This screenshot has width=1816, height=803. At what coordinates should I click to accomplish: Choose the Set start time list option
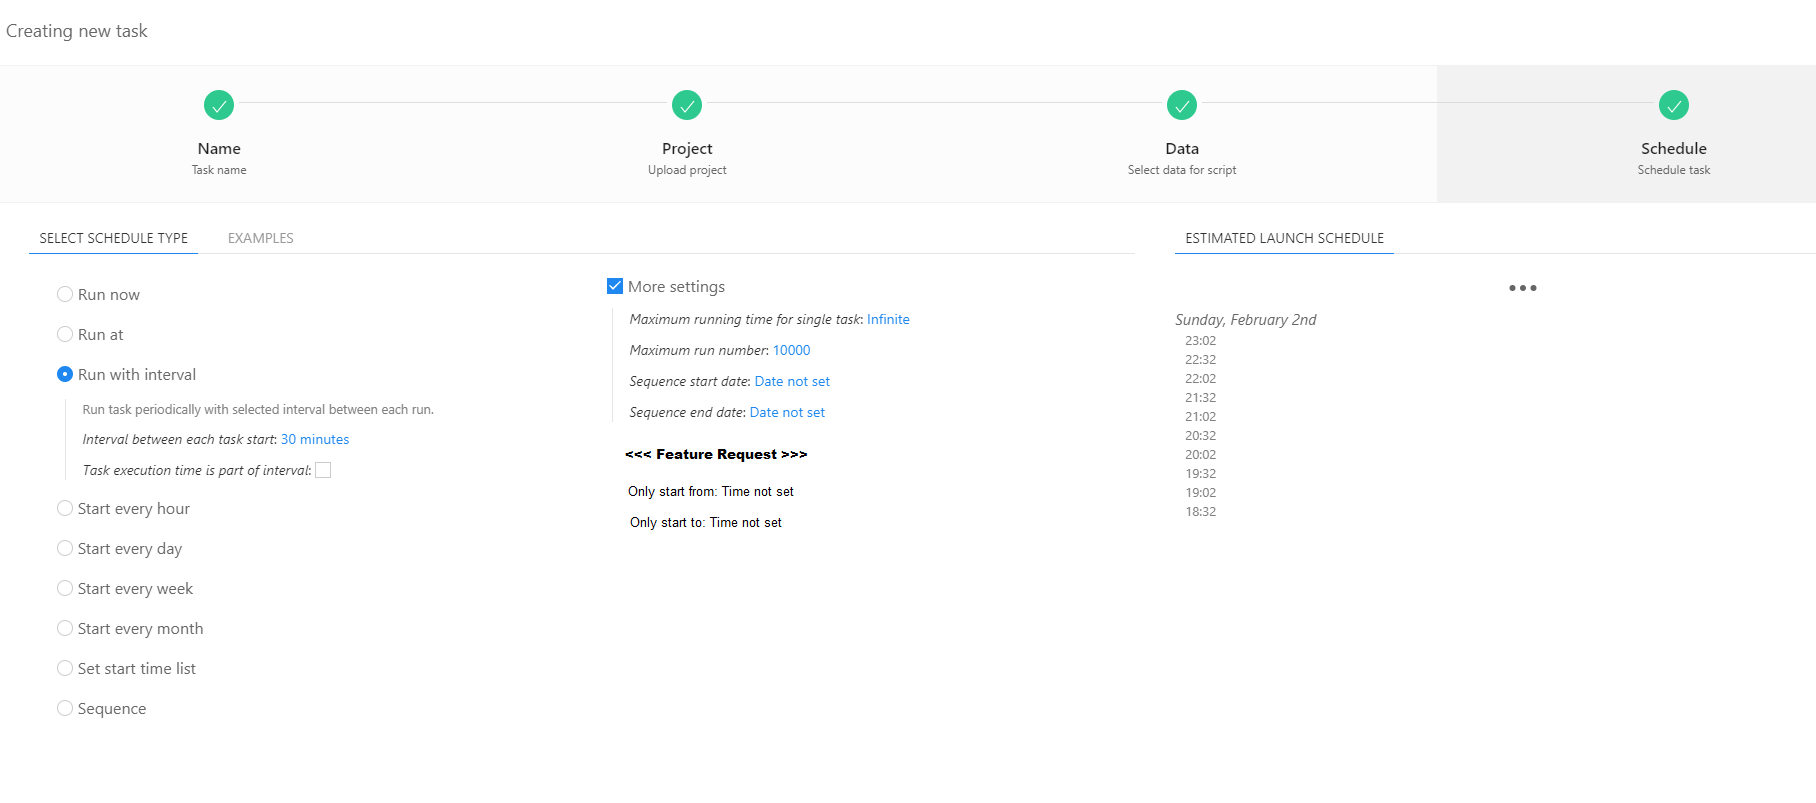click(65, 669)
